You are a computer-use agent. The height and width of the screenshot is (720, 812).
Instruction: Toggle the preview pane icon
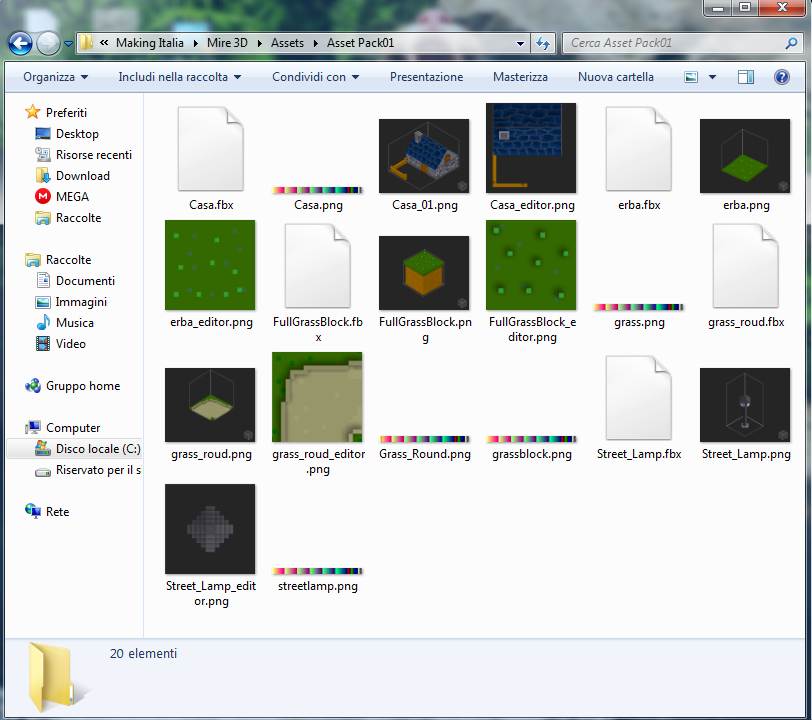746,77
